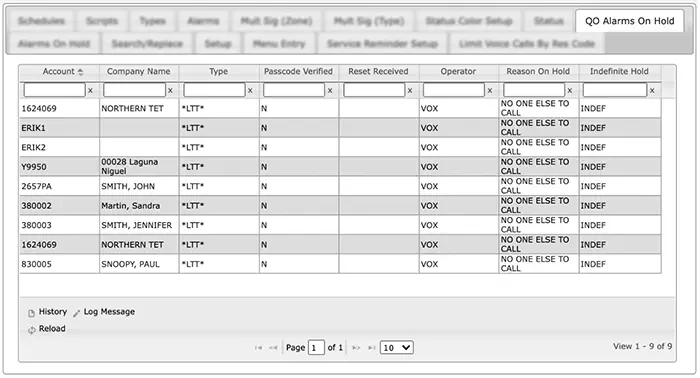Click the History icon button
The image size is (700, 378).
click(31, 313)
